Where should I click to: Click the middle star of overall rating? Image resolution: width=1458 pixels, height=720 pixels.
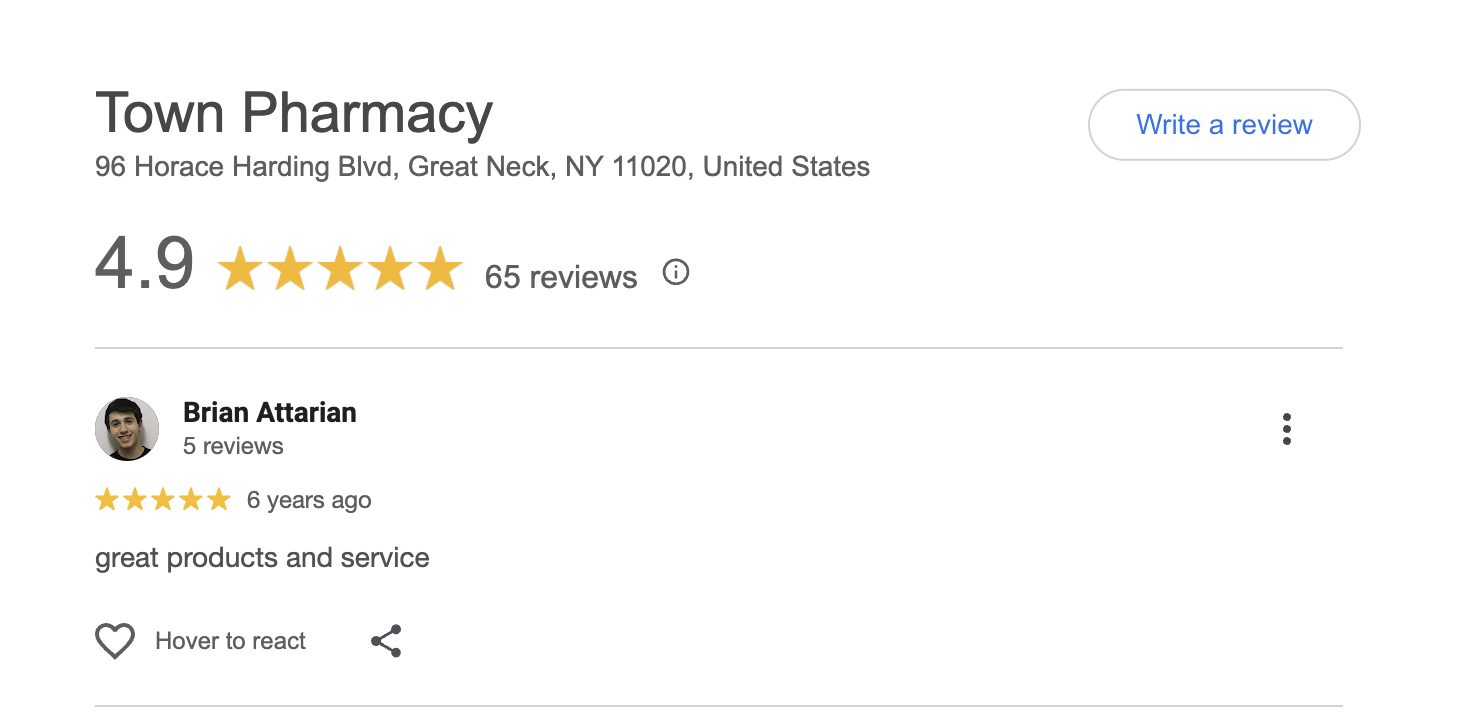coord(340,271)
